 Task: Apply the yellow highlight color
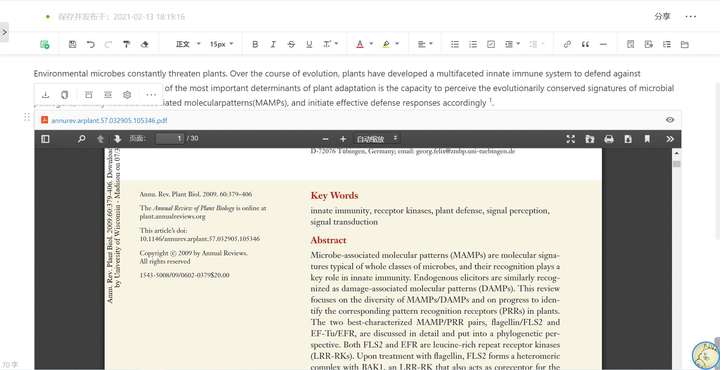(x=386, y=45)
